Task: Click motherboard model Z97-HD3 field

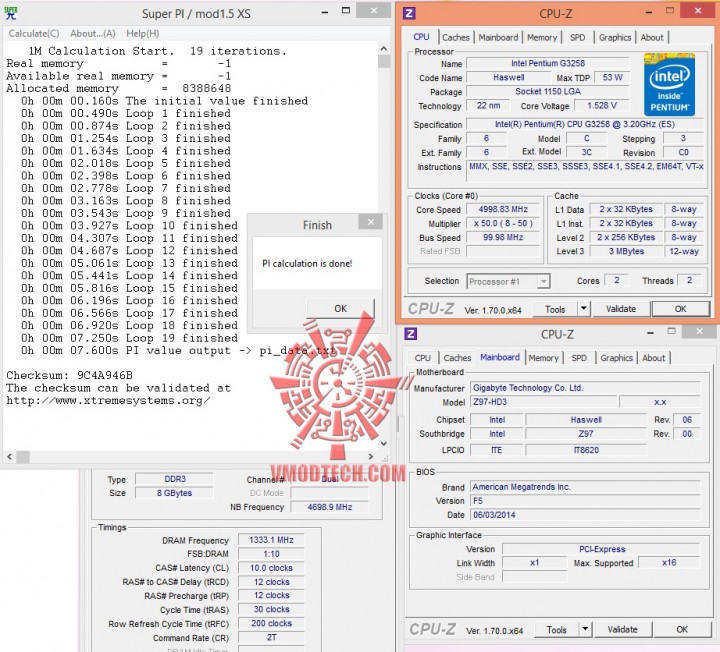Action: click(x=544, y=402)
